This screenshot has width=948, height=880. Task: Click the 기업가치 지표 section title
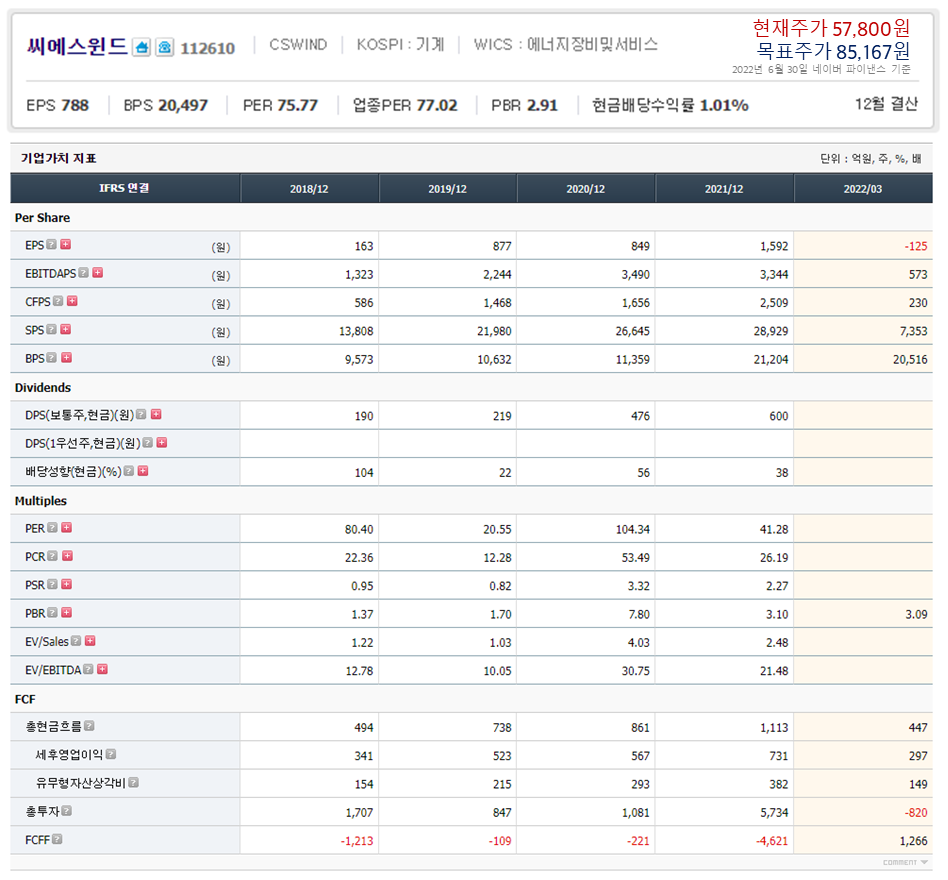[59, 158]
